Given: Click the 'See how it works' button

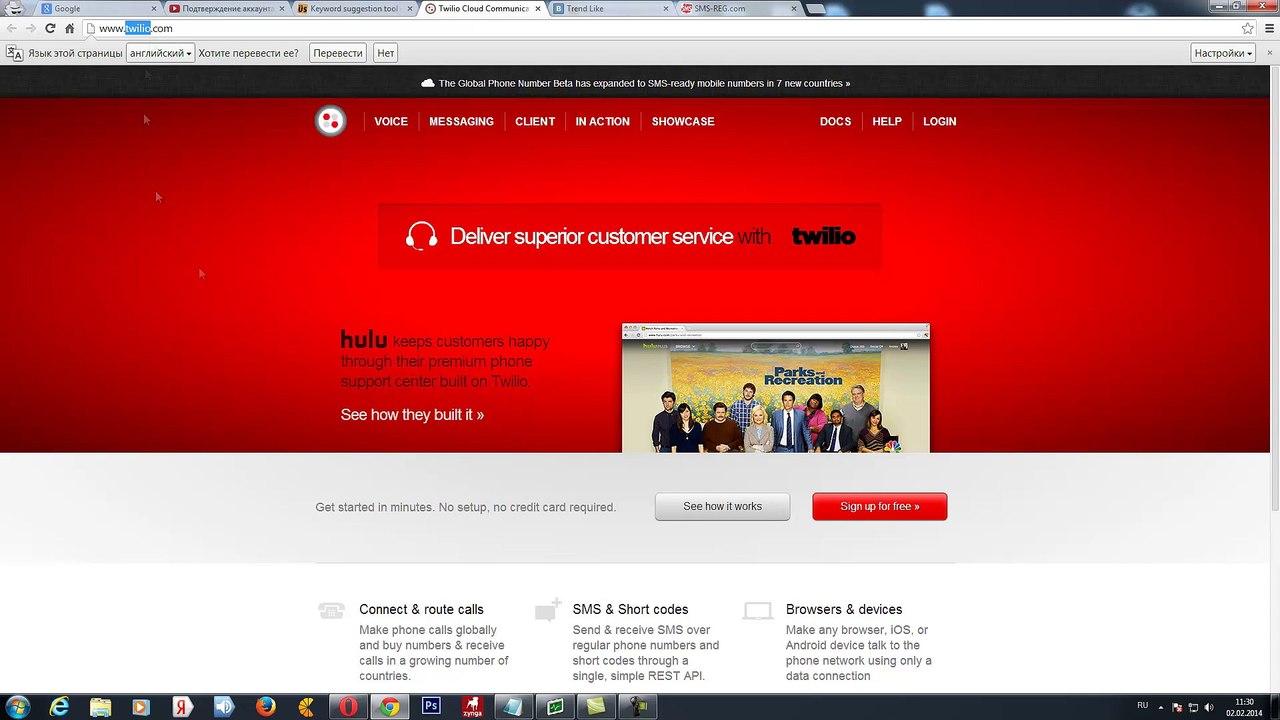Looking at the screenshot, I should 722,507.
